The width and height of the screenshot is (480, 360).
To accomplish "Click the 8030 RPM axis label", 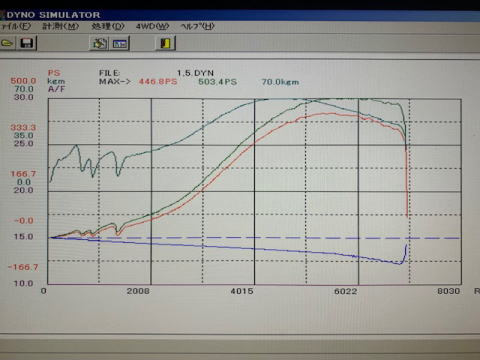I will point(449,291).
